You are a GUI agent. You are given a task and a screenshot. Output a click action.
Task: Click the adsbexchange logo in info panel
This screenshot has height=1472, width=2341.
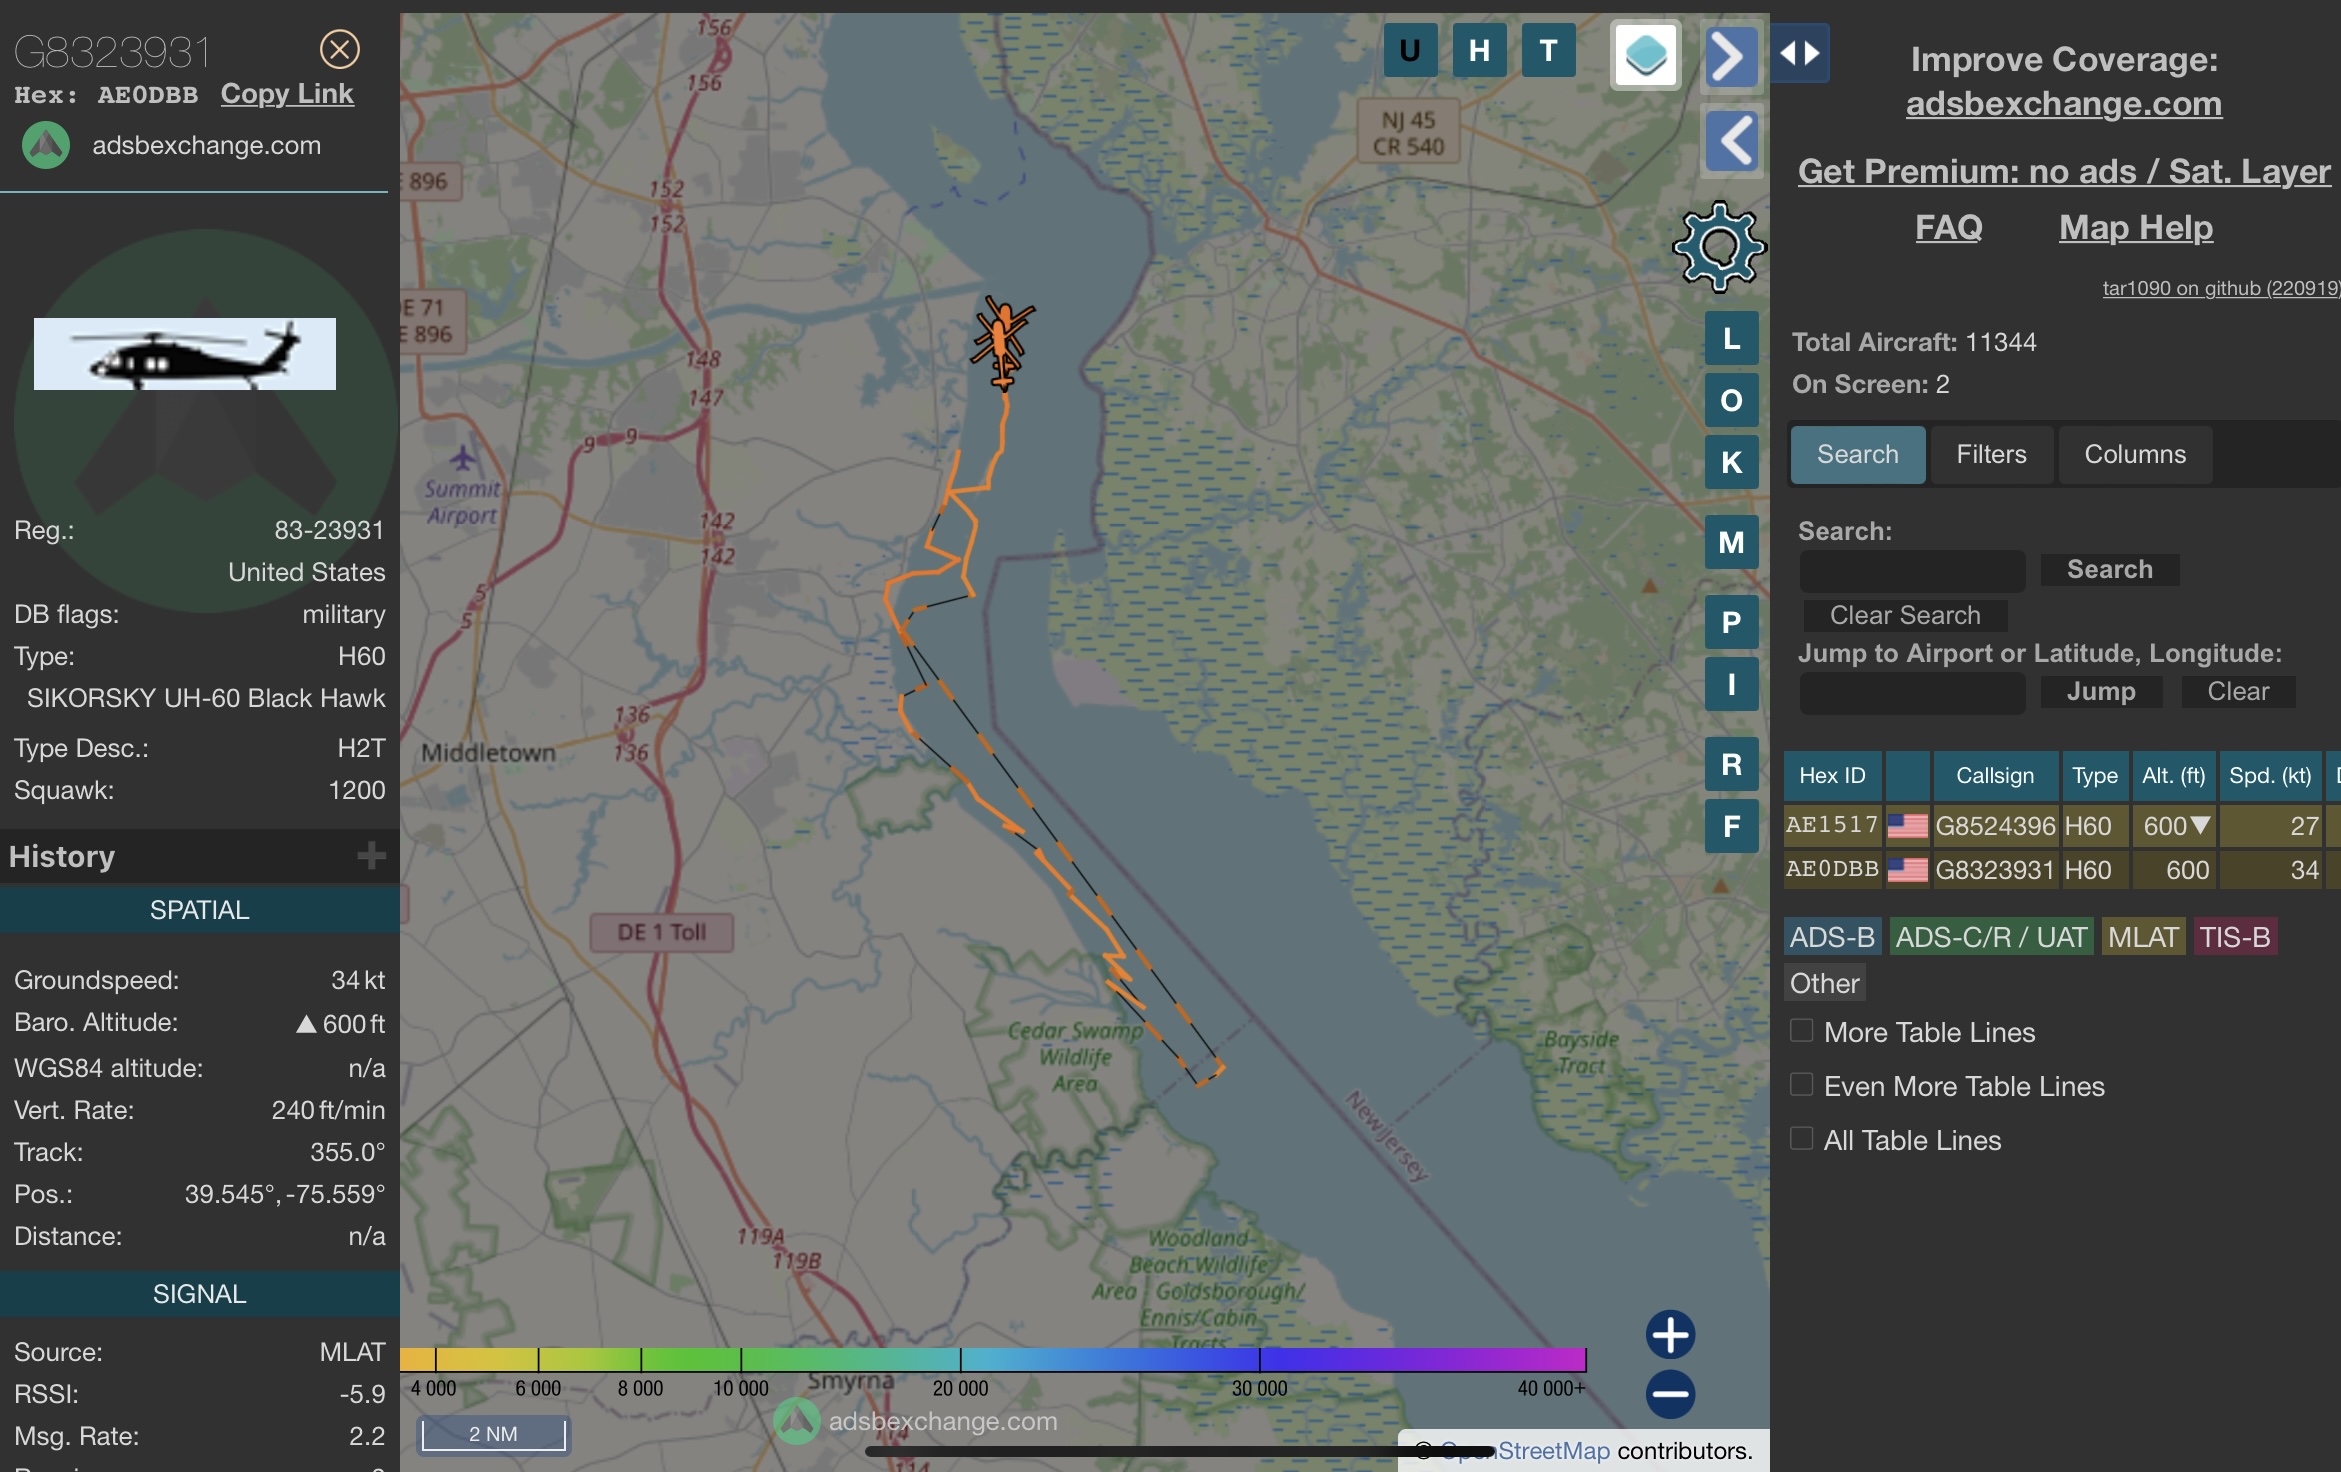(46, 146)
